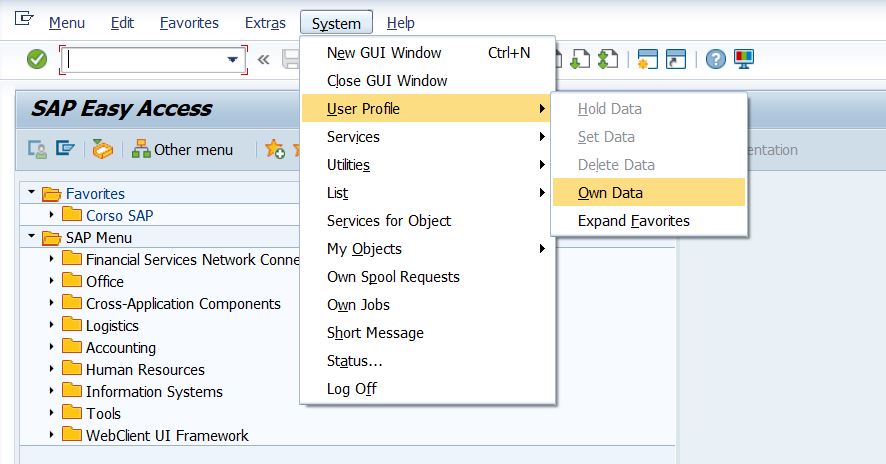
Task: Open the My Objects submenu entry
Action: (x=428, y=249)
